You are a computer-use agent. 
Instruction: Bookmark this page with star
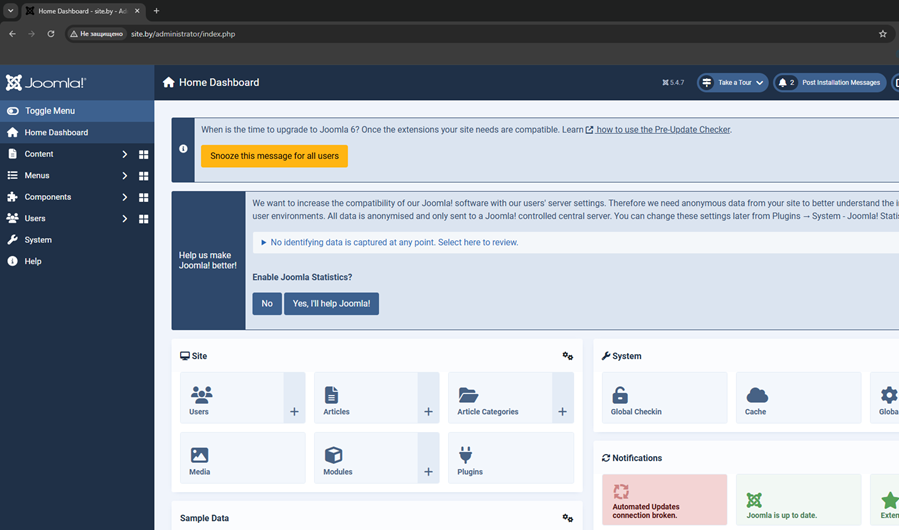883,34
